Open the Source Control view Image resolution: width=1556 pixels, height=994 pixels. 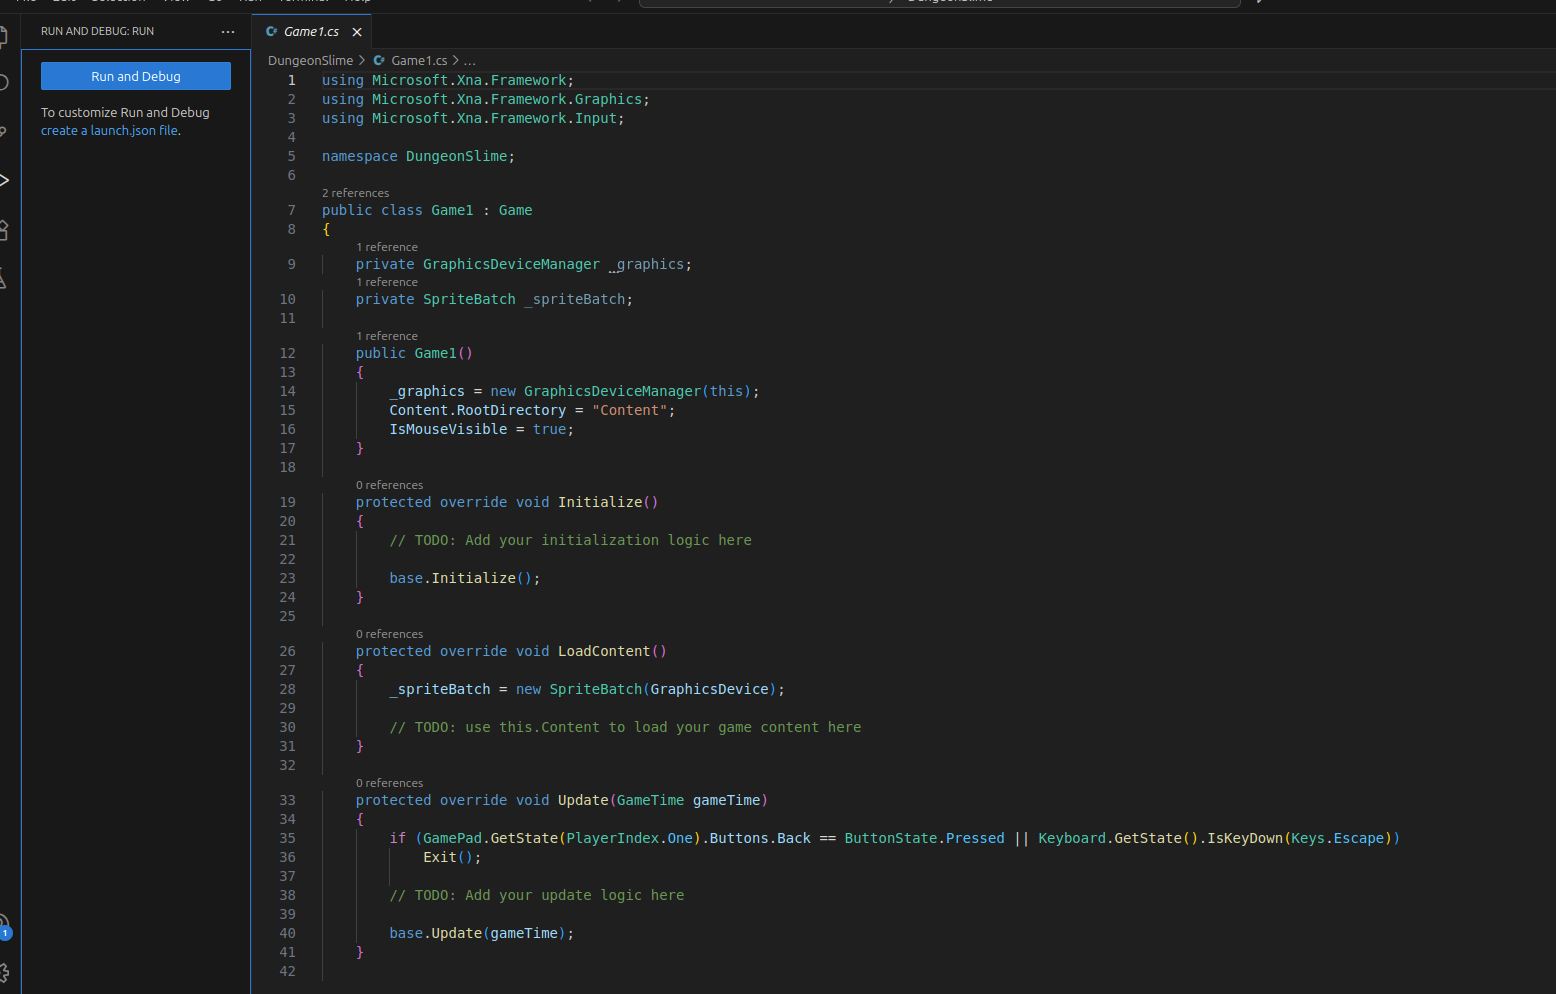pos(4,132)
